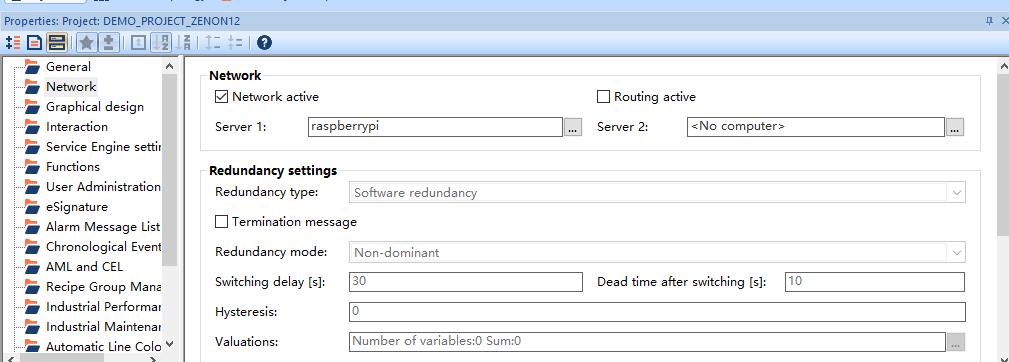1009x362 pixels.
Task: Click the Interaction folder icon
Action: coord(32,127)
